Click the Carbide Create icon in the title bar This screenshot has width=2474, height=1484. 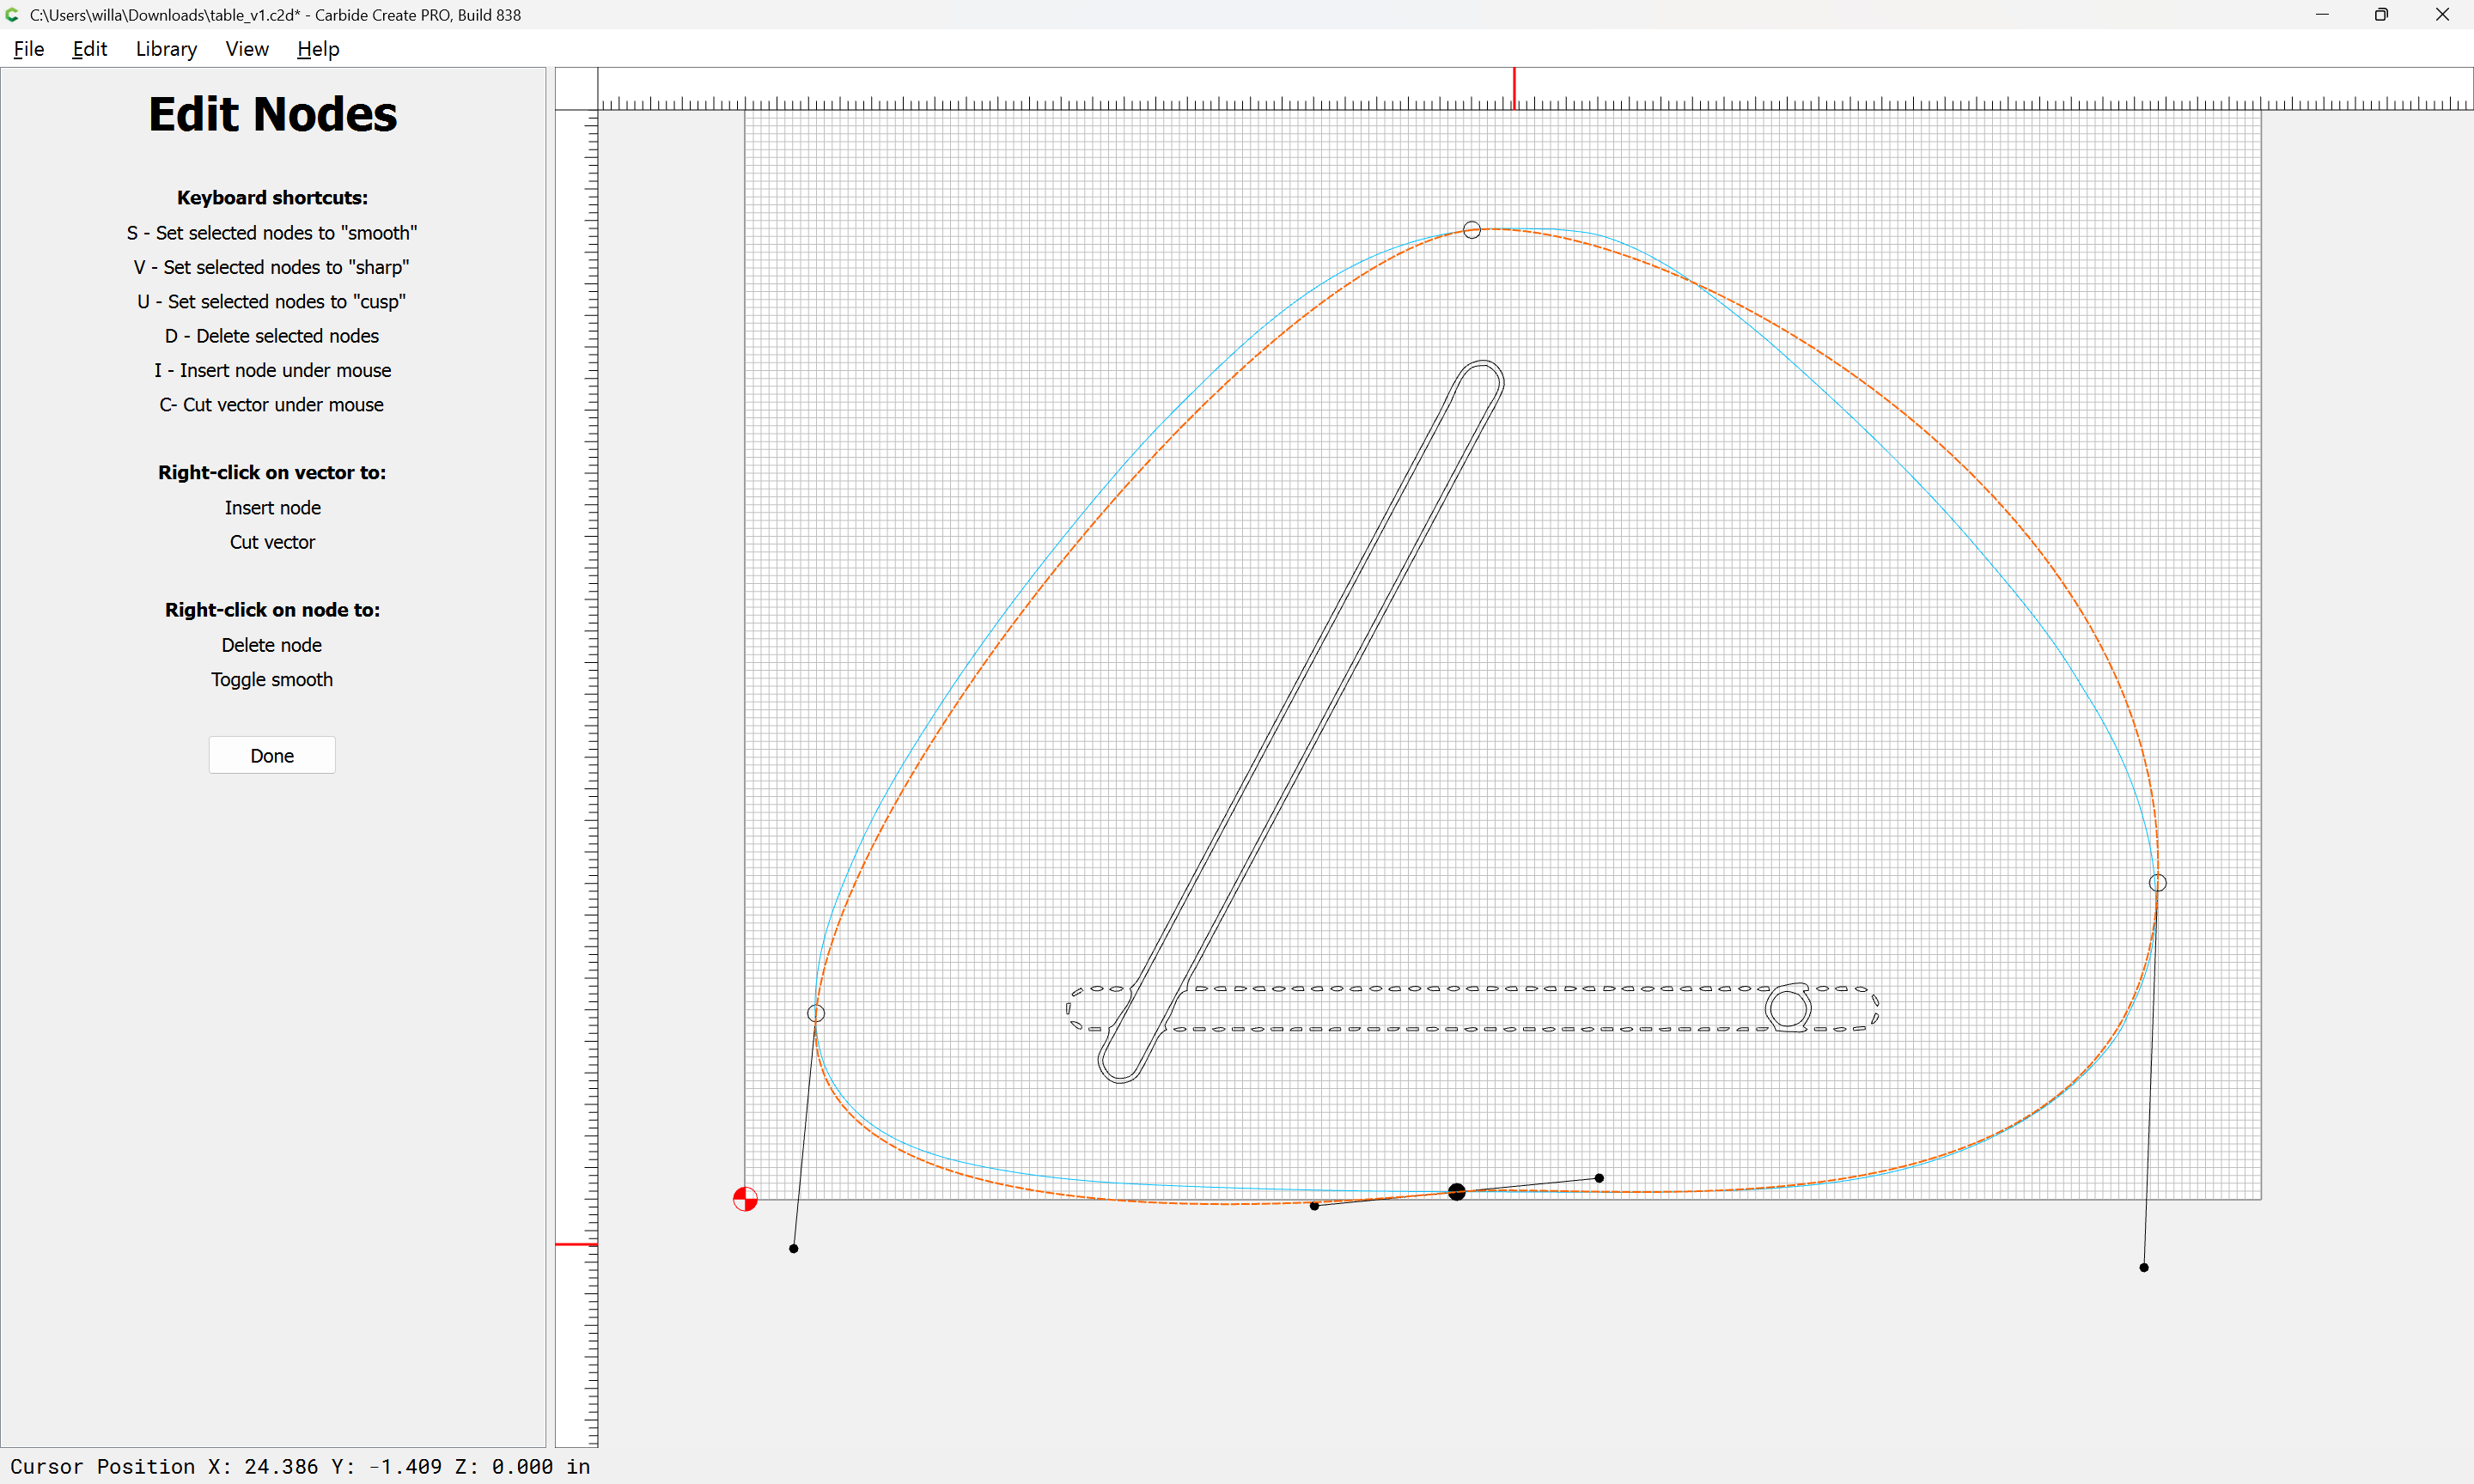coord(12,15)
